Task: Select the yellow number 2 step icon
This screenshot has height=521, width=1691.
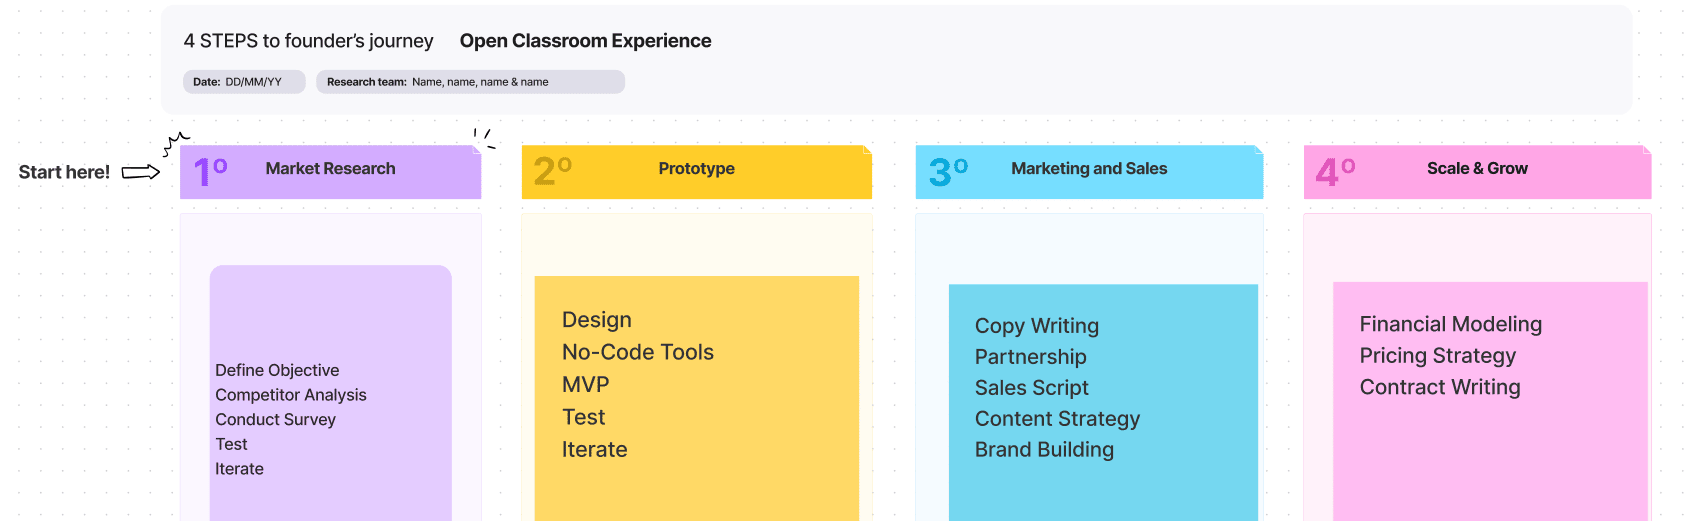Action: (x=552, y=171)
